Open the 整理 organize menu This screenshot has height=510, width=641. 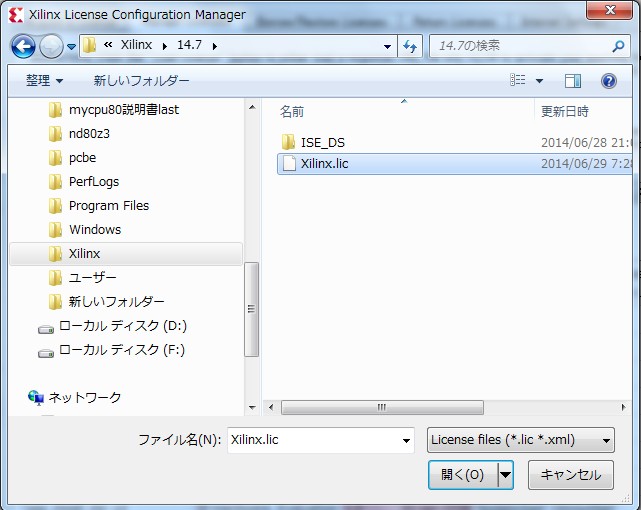(45, 81)
